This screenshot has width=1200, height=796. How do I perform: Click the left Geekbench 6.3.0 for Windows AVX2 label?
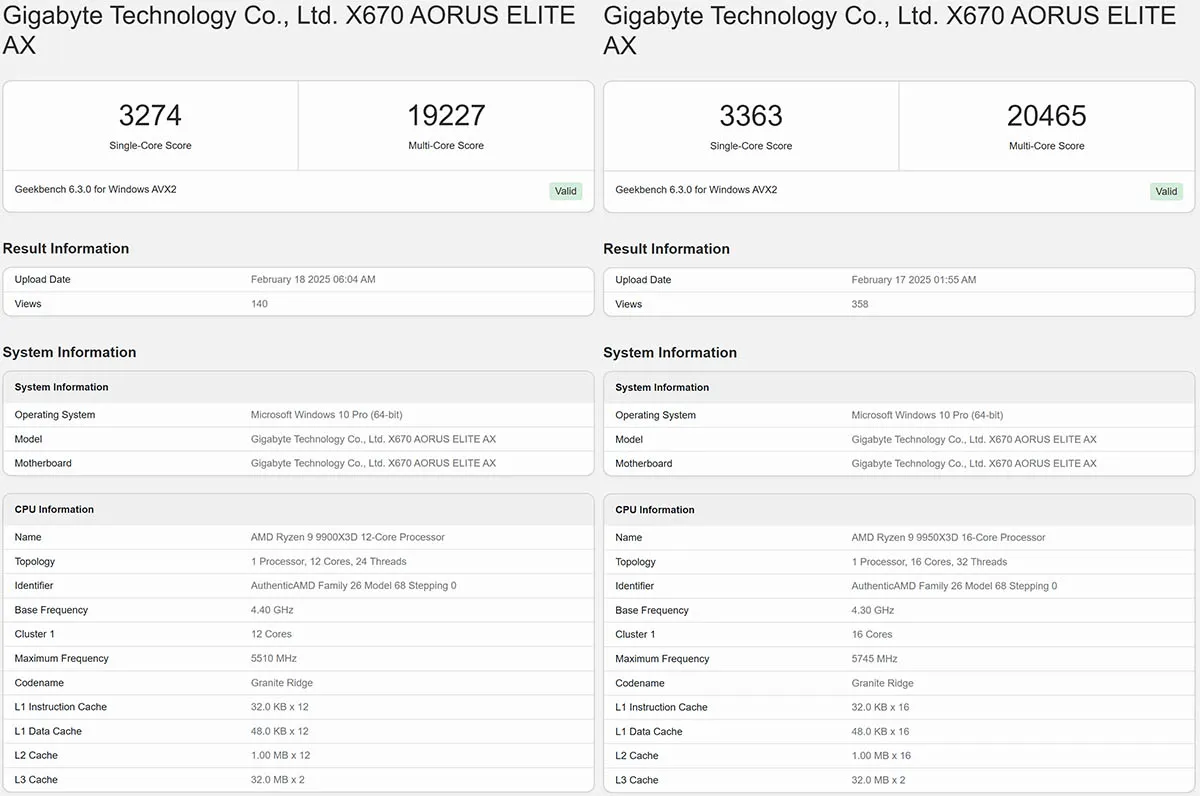point(96,189)
